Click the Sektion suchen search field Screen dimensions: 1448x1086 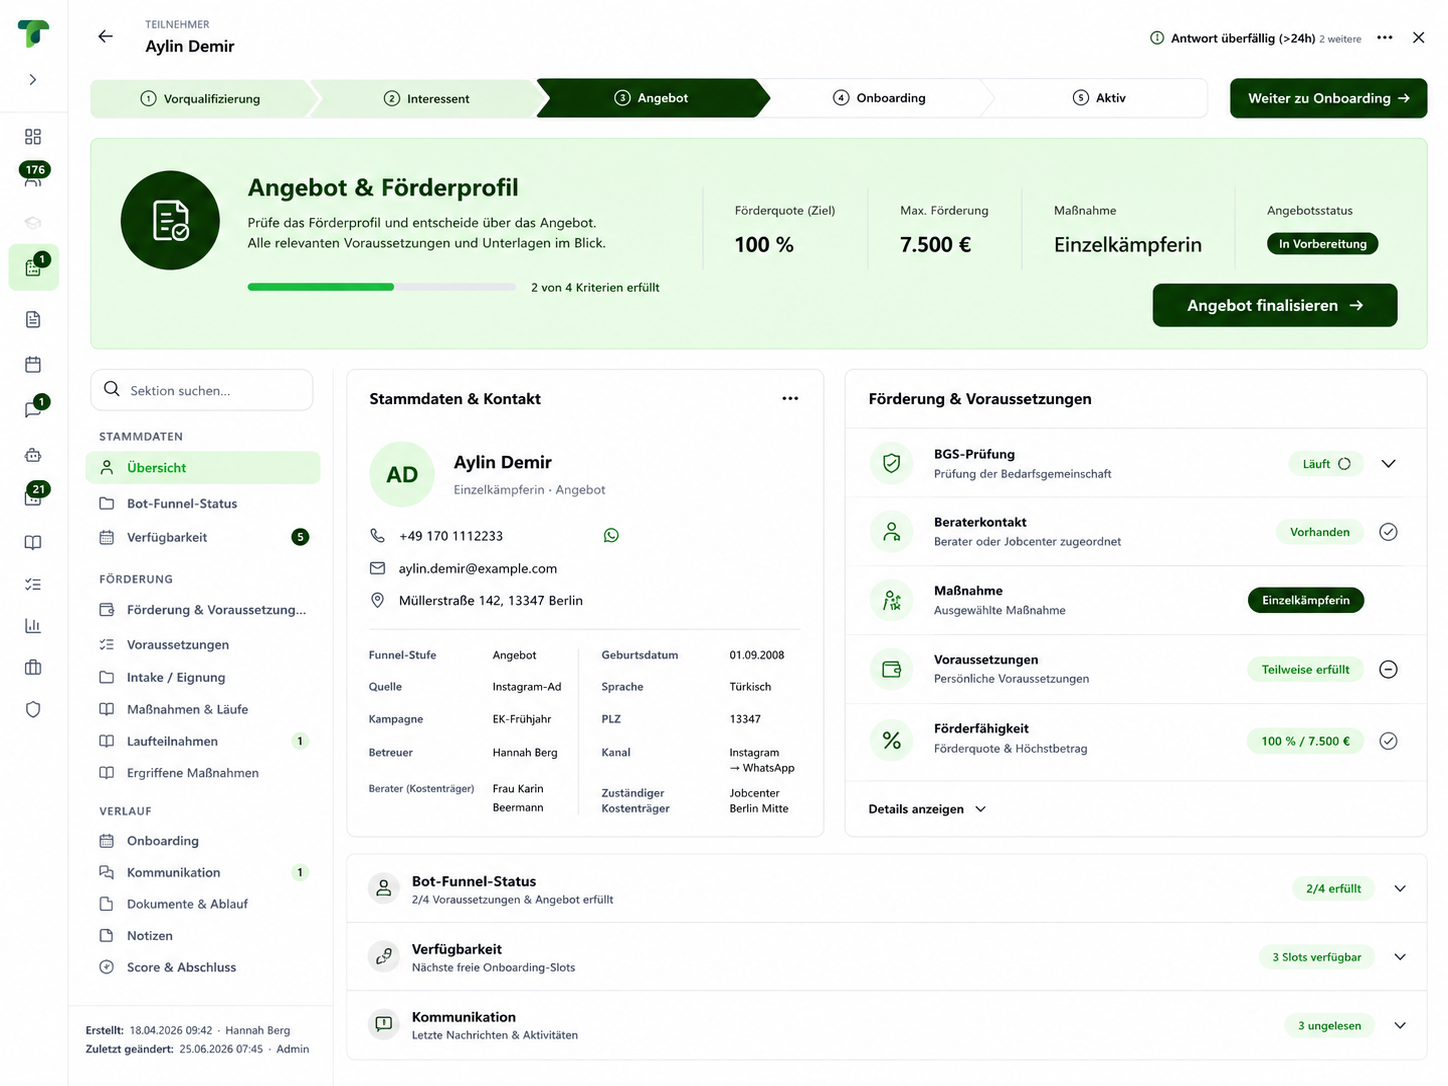[202, 390]
